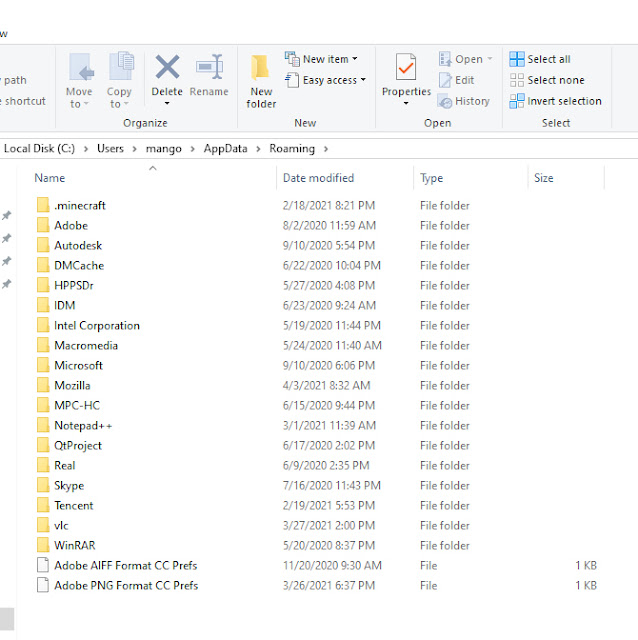Click the Delete X icon

(167, 67)
